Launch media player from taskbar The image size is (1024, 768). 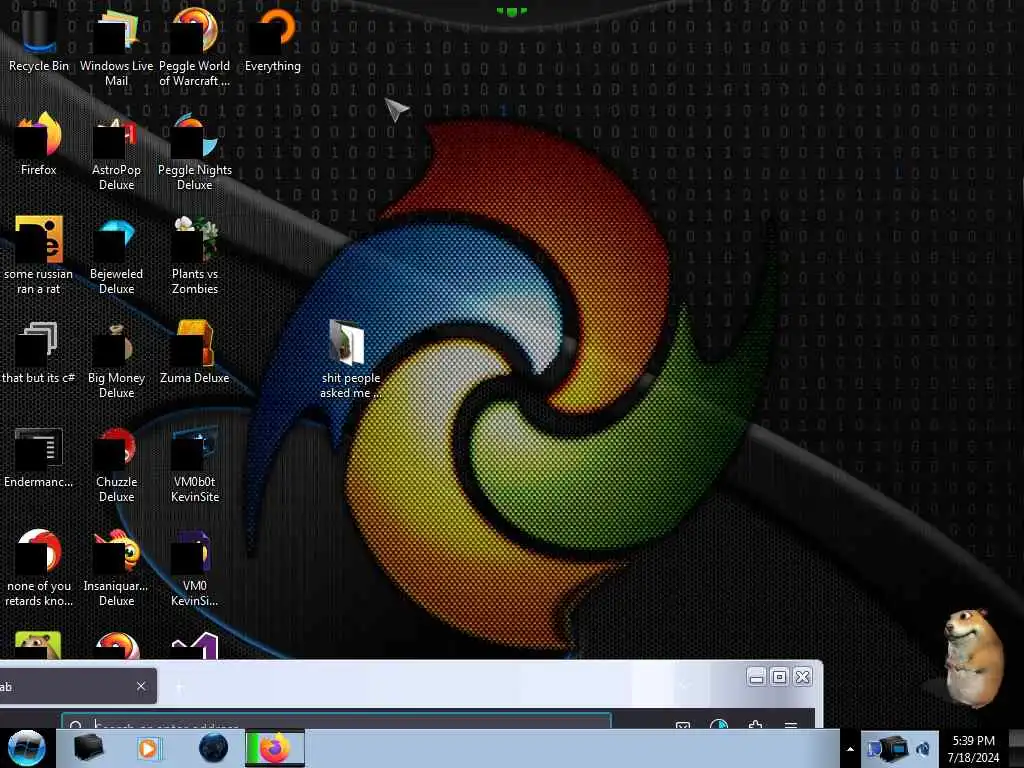click(x=149, y=748)
